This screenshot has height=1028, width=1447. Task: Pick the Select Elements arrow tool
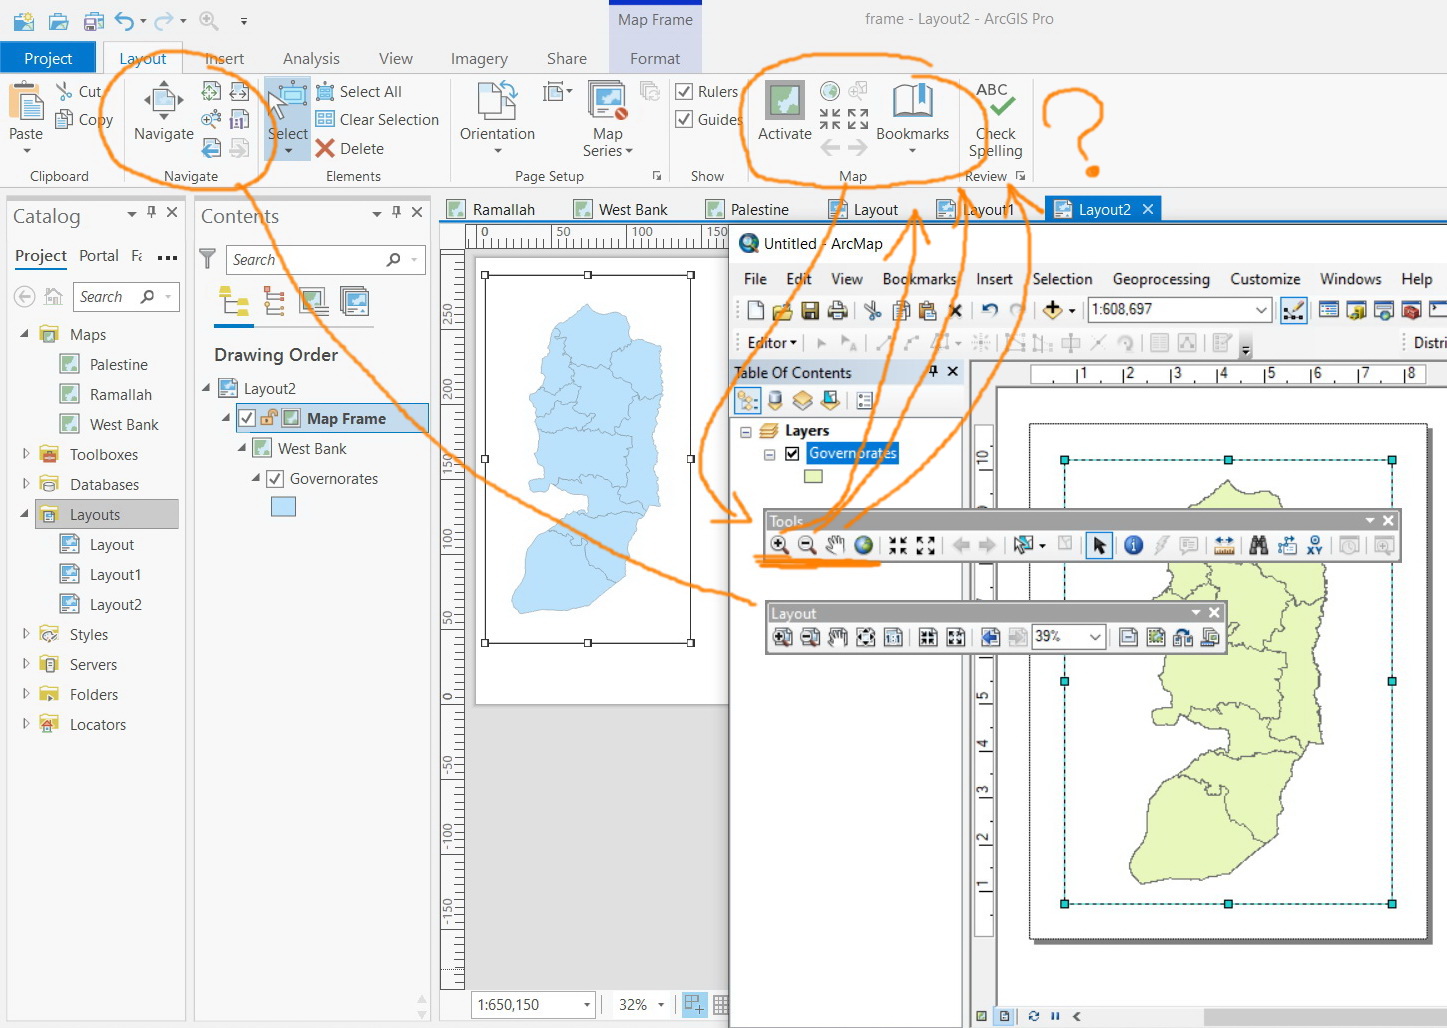click(1099, 545)
